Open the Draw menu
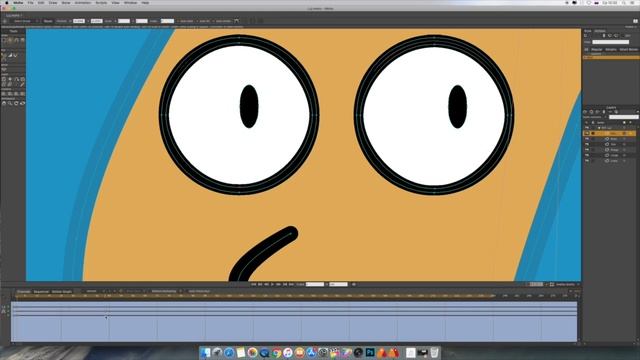Image resolution: width=640 pixels, height=360 pixels. 53,2
